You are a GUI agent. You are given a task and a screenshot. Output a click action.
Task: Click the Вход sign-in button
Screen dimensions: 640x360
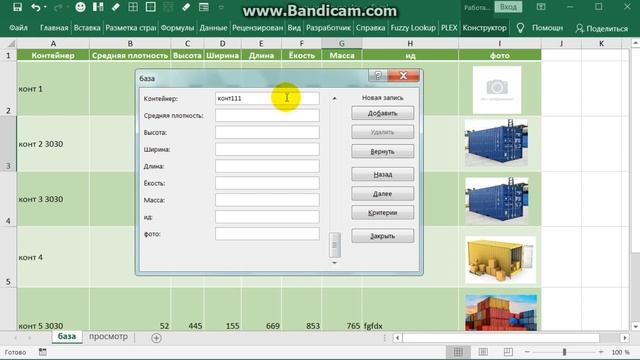click(508, 7)
